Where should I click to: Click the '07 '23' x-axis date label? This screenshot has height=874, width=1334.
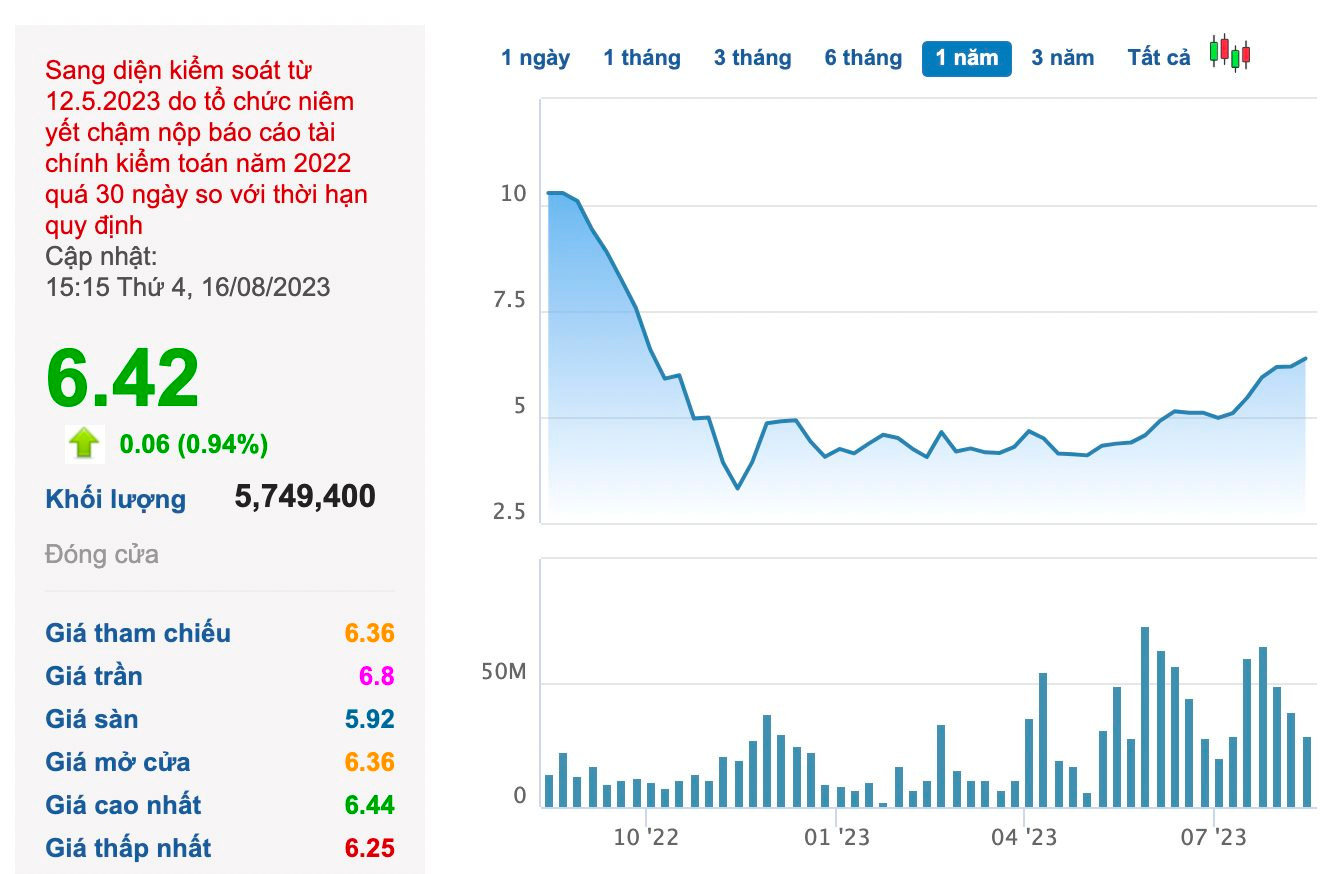(x=1213, y=837)
